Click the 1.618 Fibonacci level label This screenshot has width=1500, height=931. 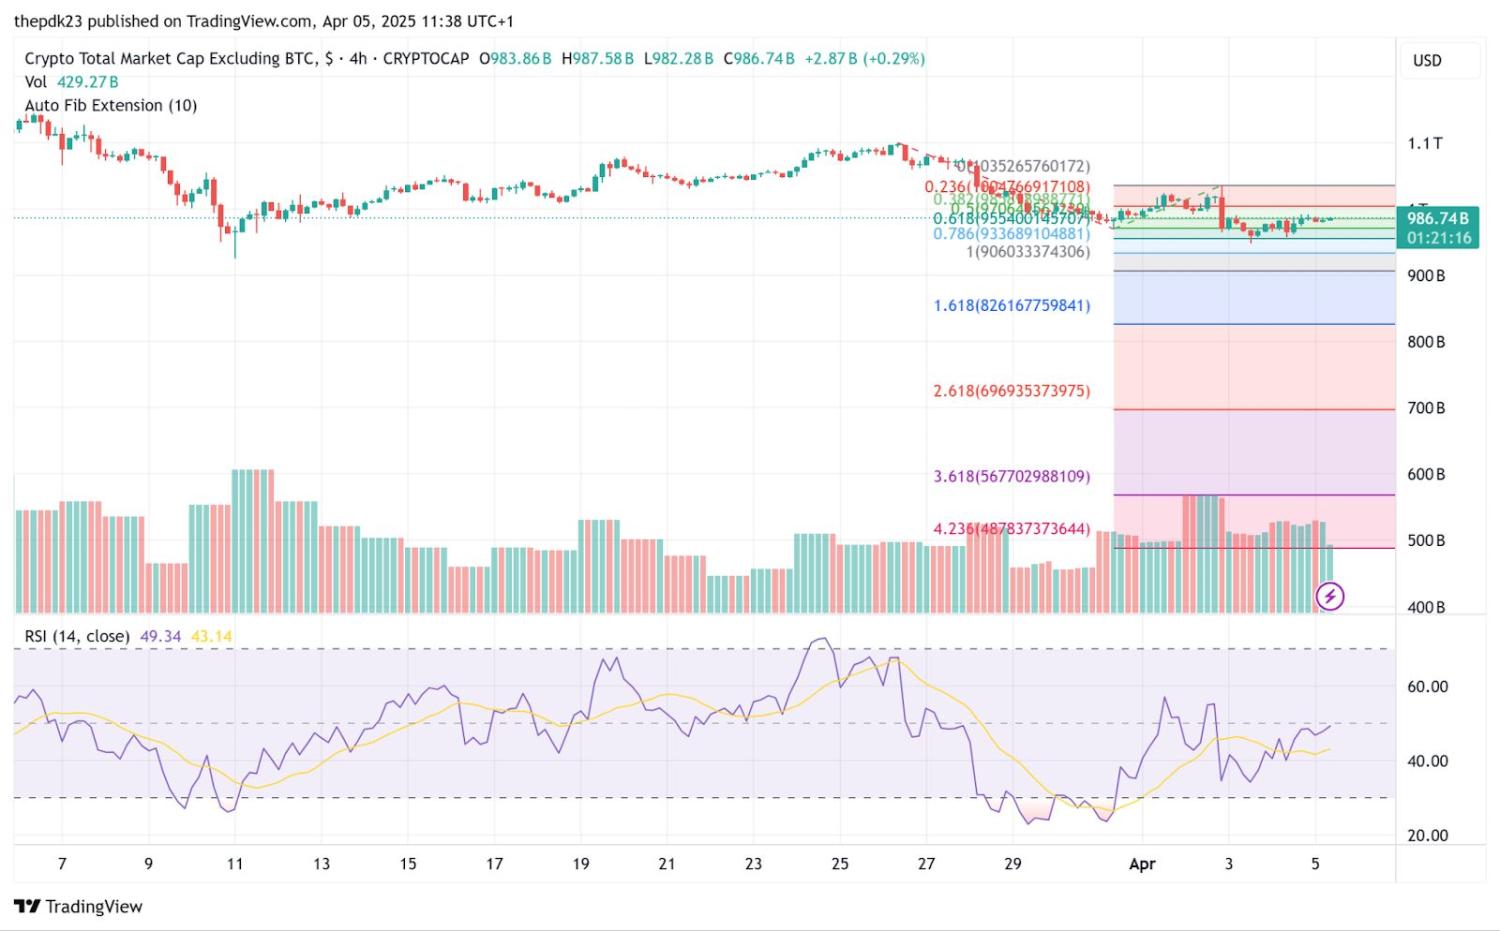pos(1011,305)
